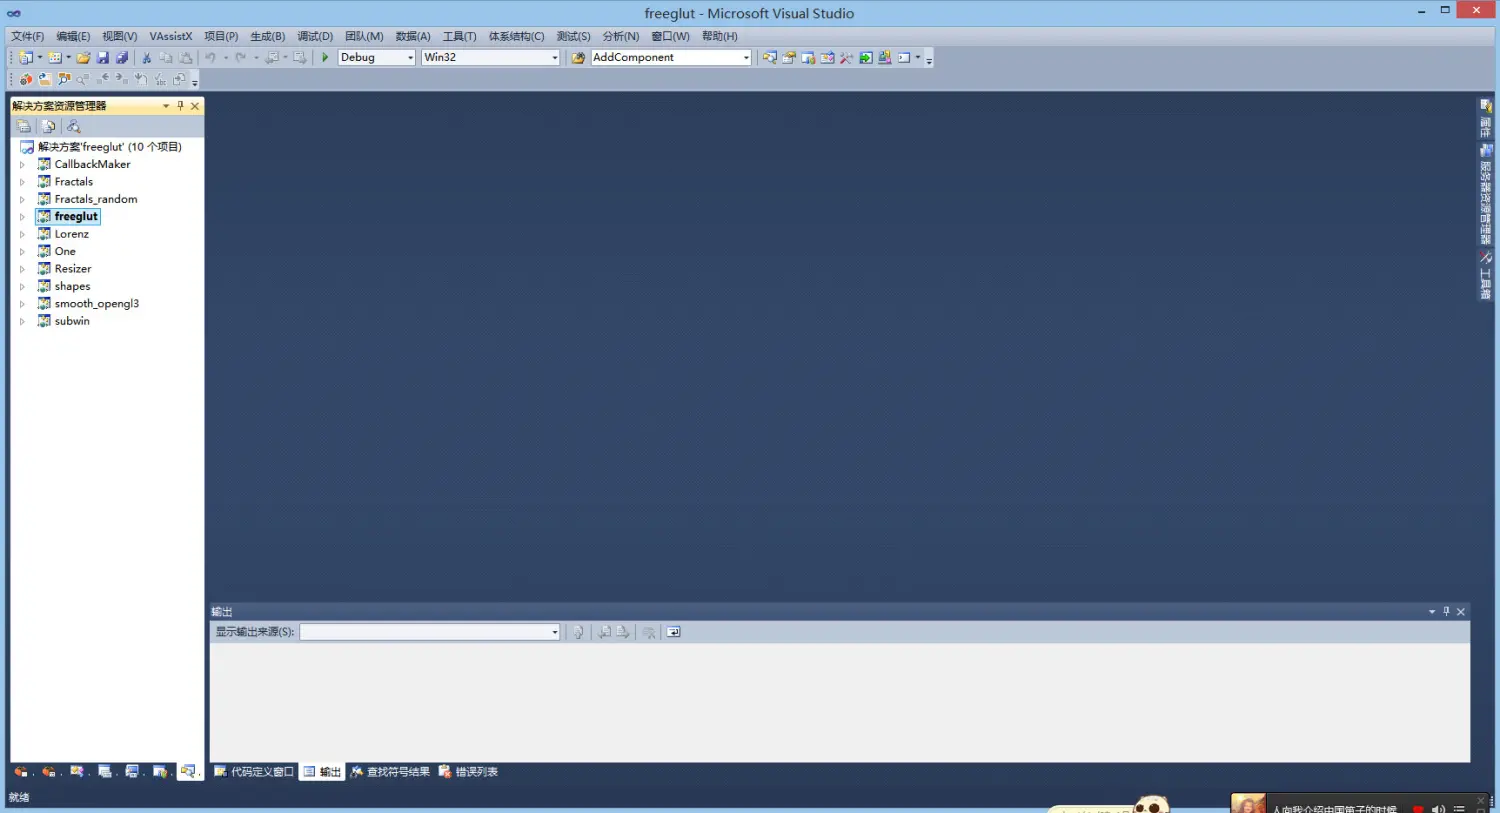1500x813 pixels.
Task: Switch to the 查找符号结果 tab
Action: [x=390, y=772]
